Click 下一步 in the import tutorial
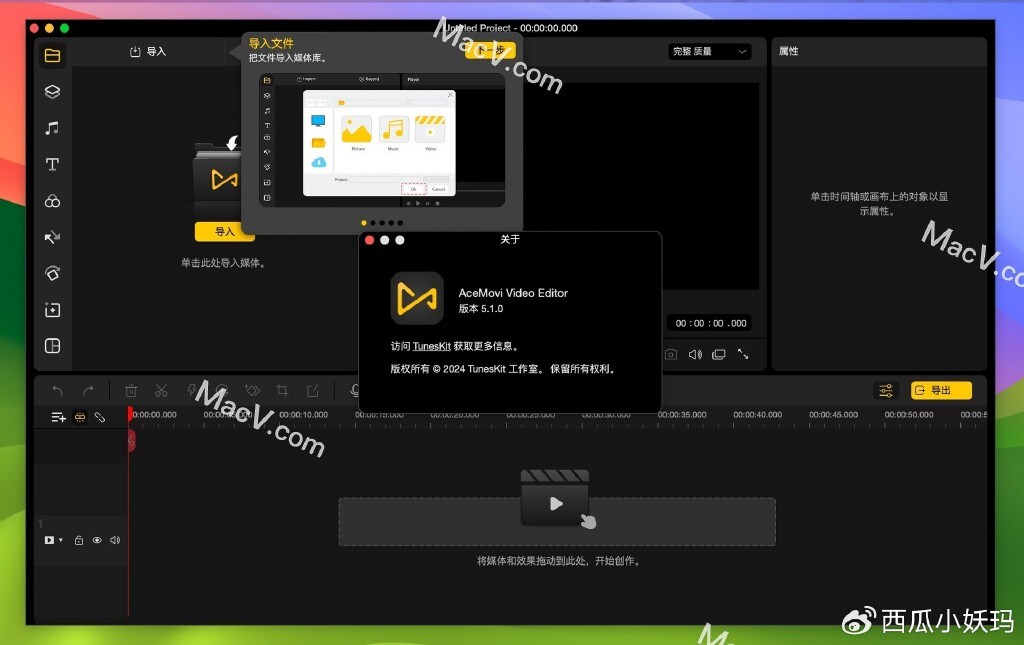1024x645 pixels. coord(490,50)
